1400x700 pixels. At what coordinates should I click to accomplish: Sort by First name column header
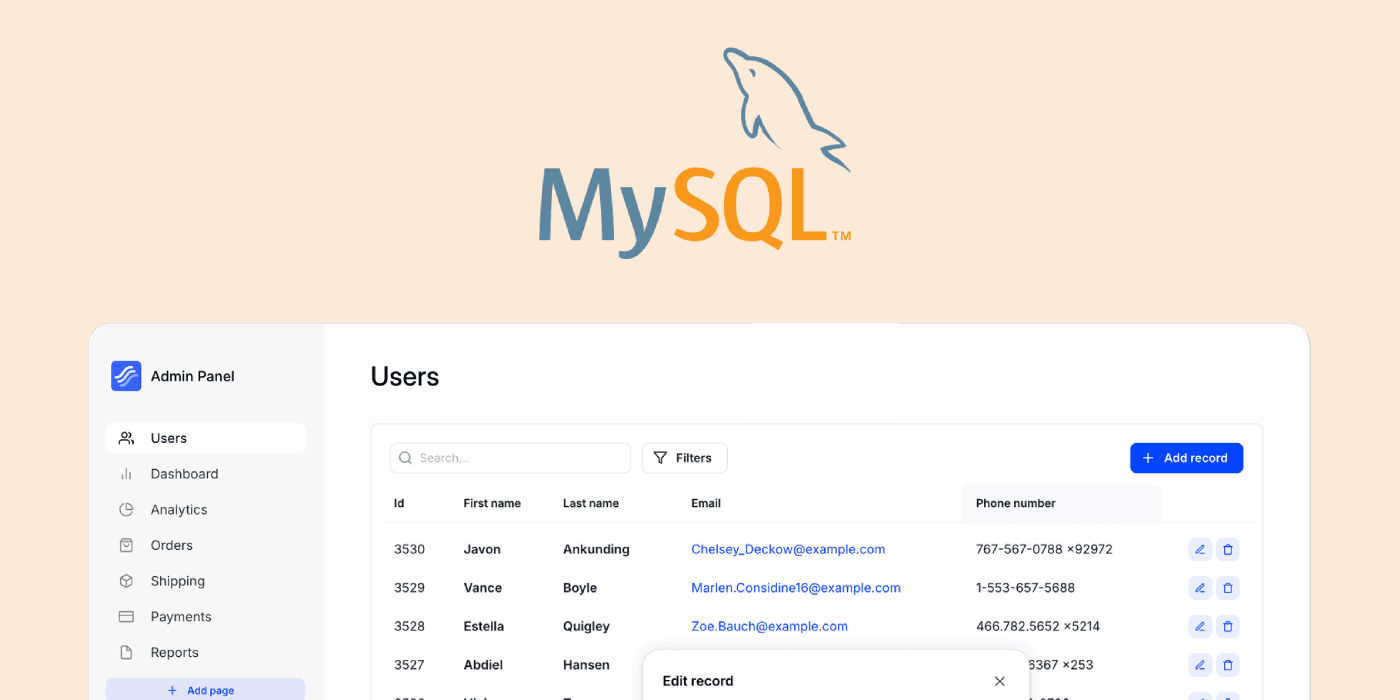492,503
